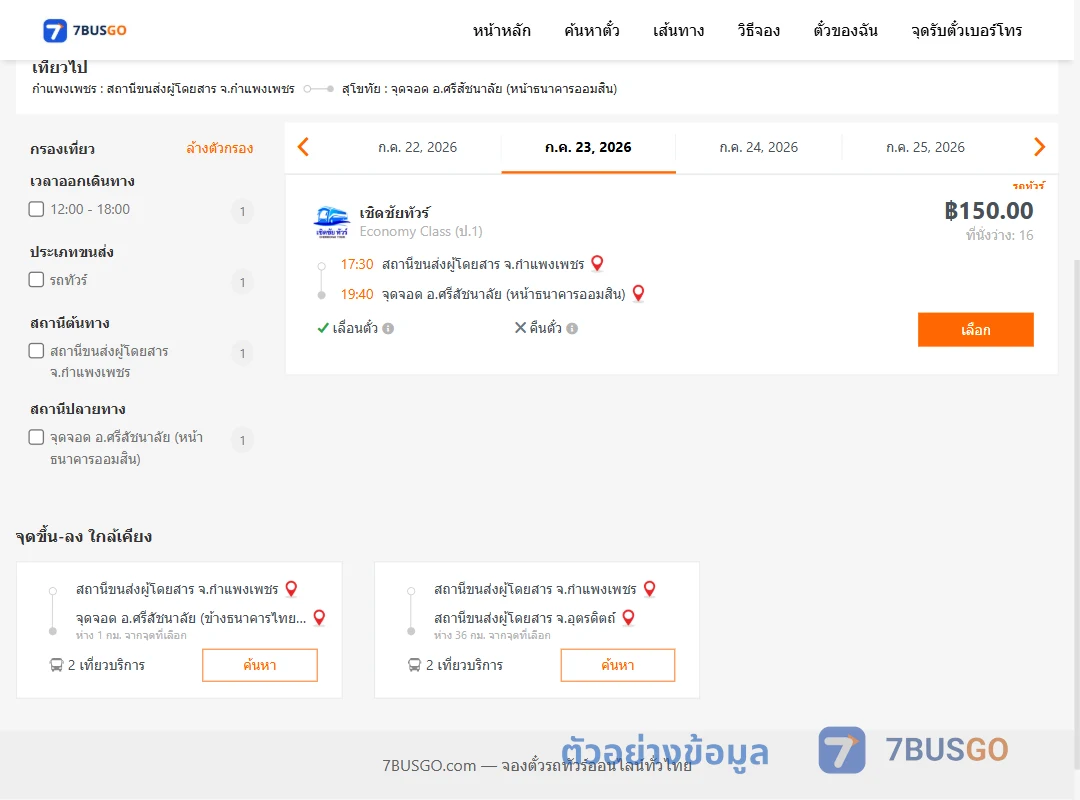Click the รถทัวร์ tag above the price

1028,185
